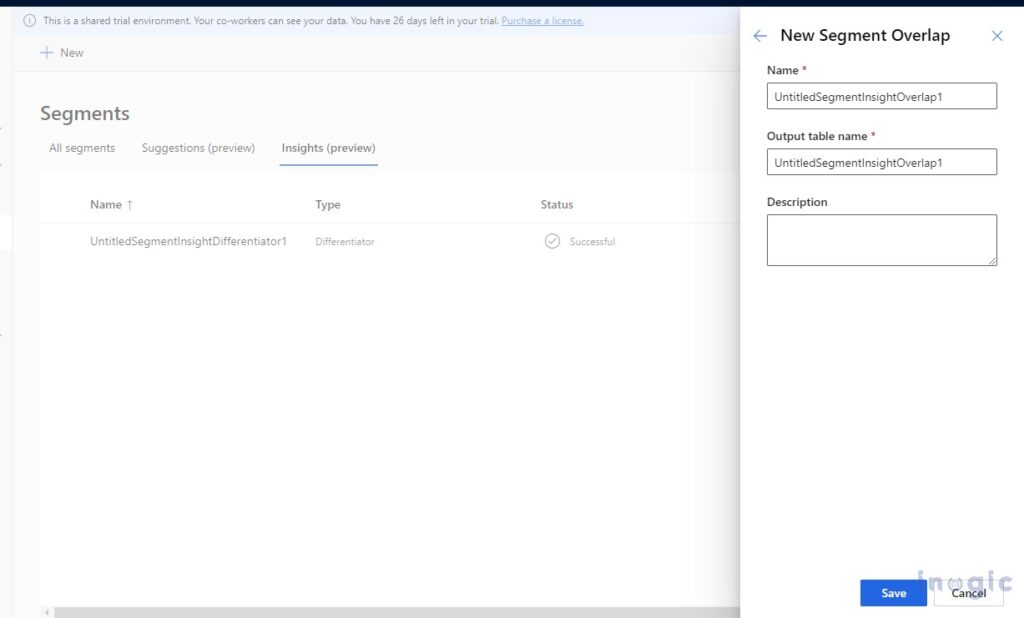Select the Insights (preview) tab
Screen dimensions: 1024x618
pos(328,147)
